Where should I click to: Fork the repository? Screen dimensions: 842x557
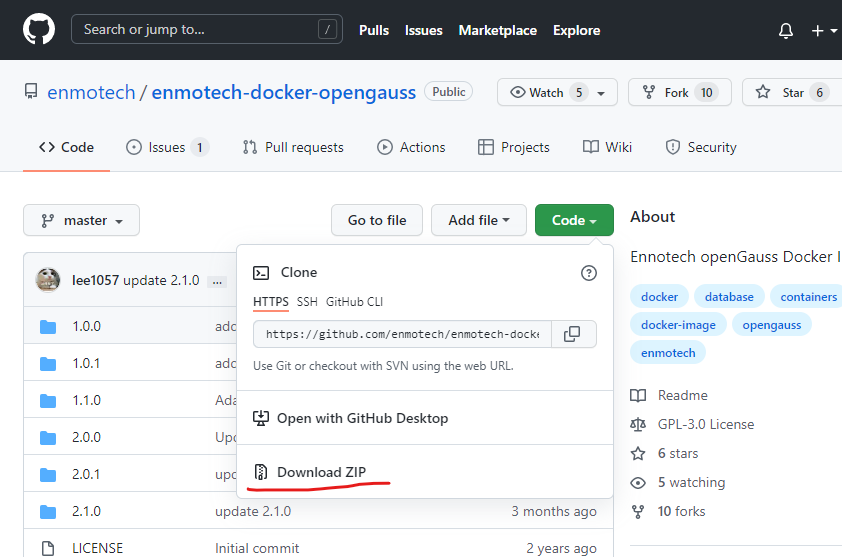click(680, 92)
